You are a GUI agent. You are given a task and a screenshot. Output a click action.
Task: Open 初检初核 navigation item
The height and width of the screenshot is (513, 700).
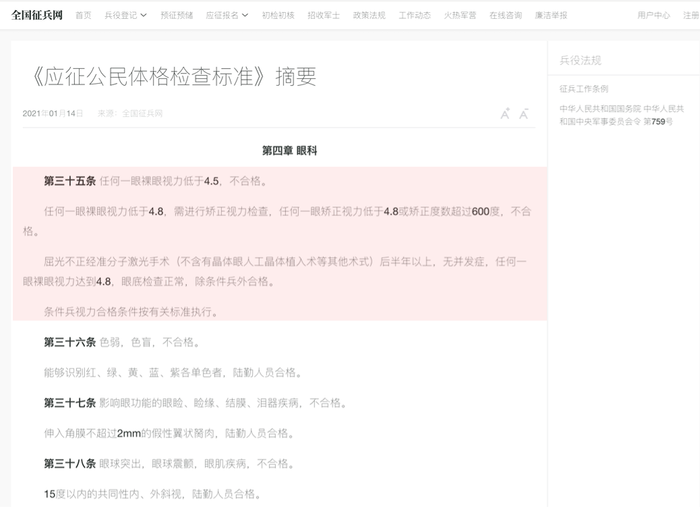278,15
